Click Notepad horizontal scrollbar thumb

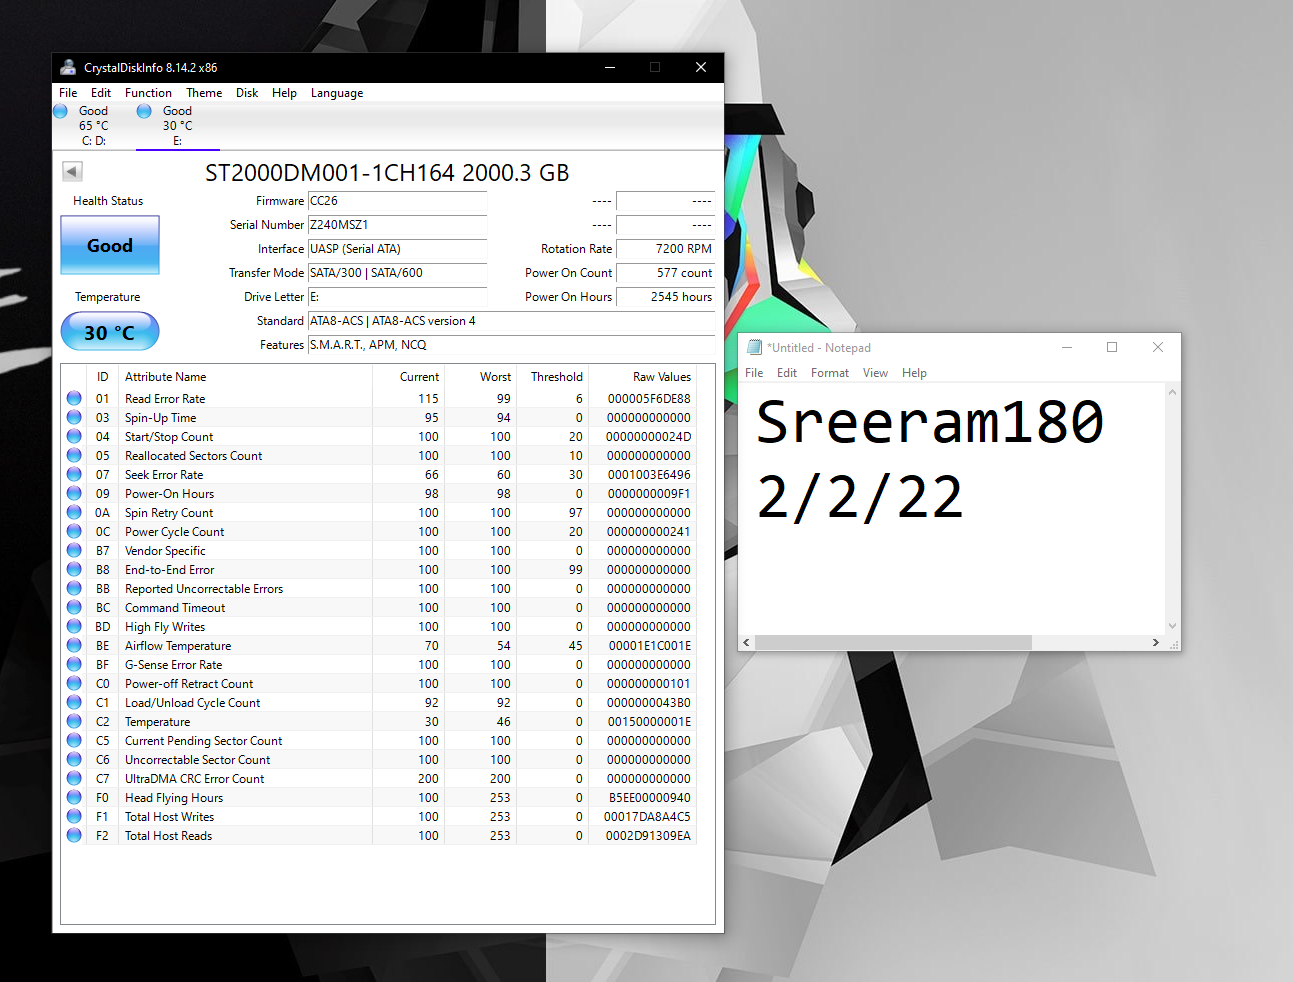click(x=894, y=642)
